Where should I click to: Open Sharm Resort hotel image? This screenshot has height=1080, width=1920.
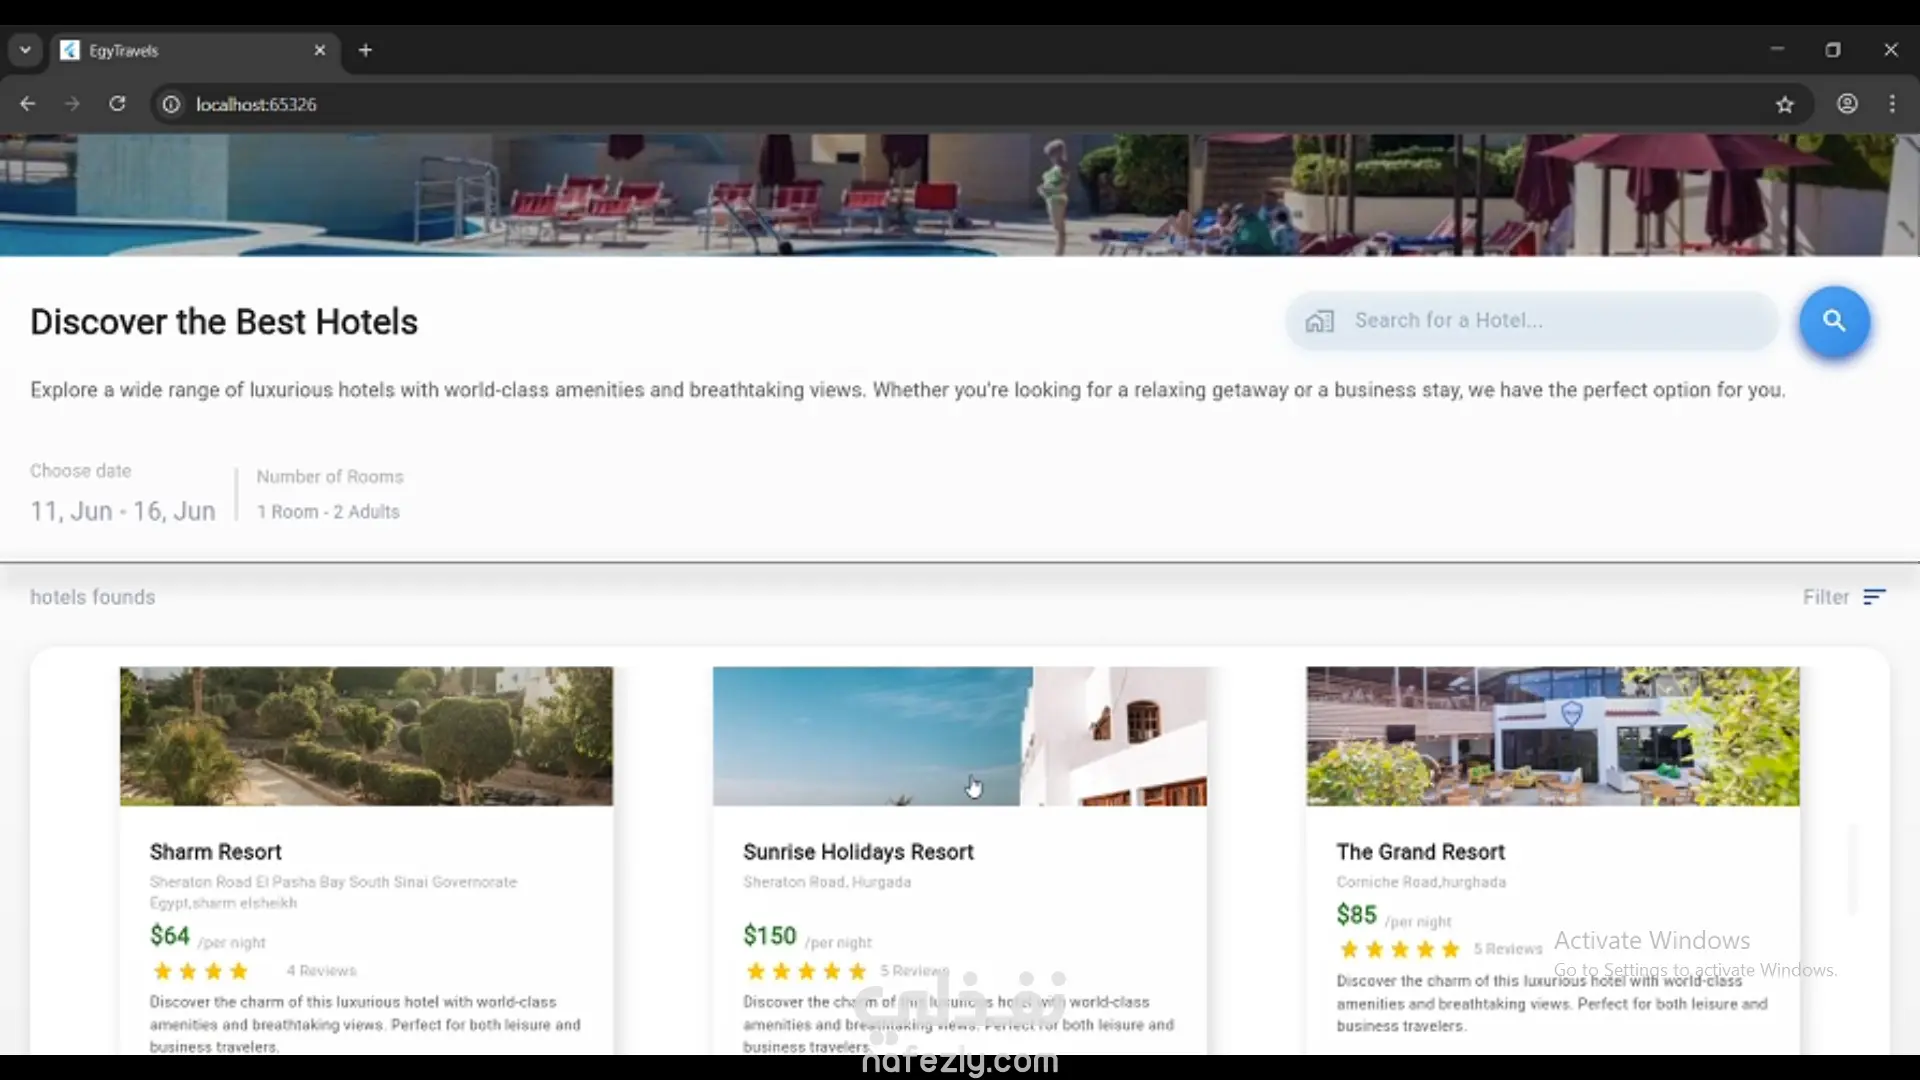pos(366,736)
